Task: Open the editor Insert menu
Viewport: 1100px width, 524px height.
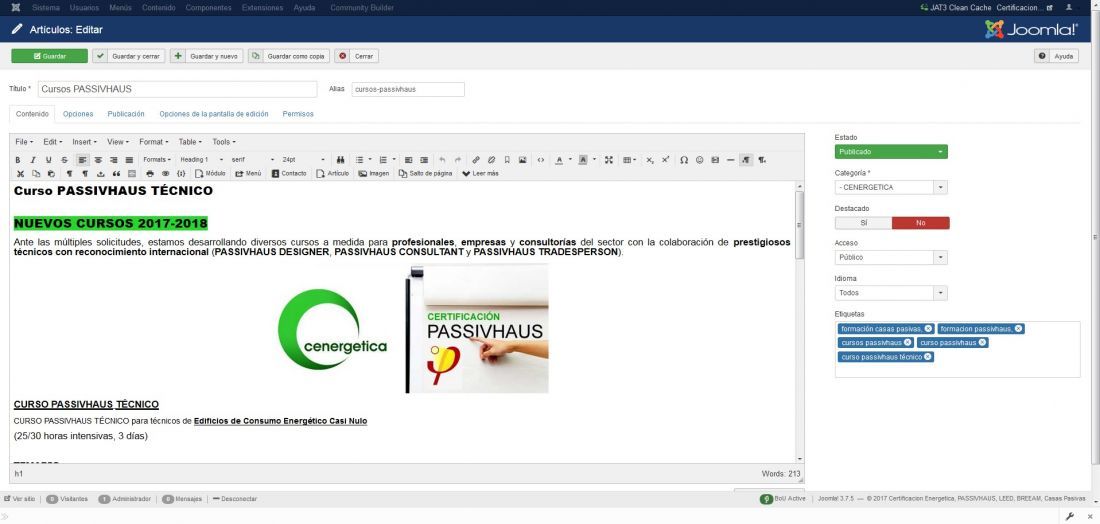Action: tap(84, 142)
